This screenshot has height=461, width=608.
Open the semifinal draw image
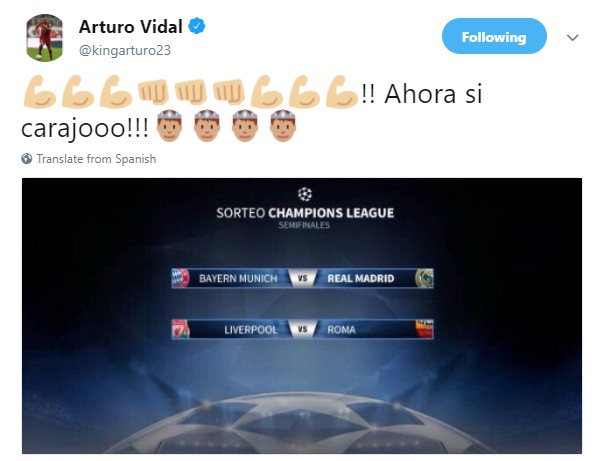click(302, 316)
